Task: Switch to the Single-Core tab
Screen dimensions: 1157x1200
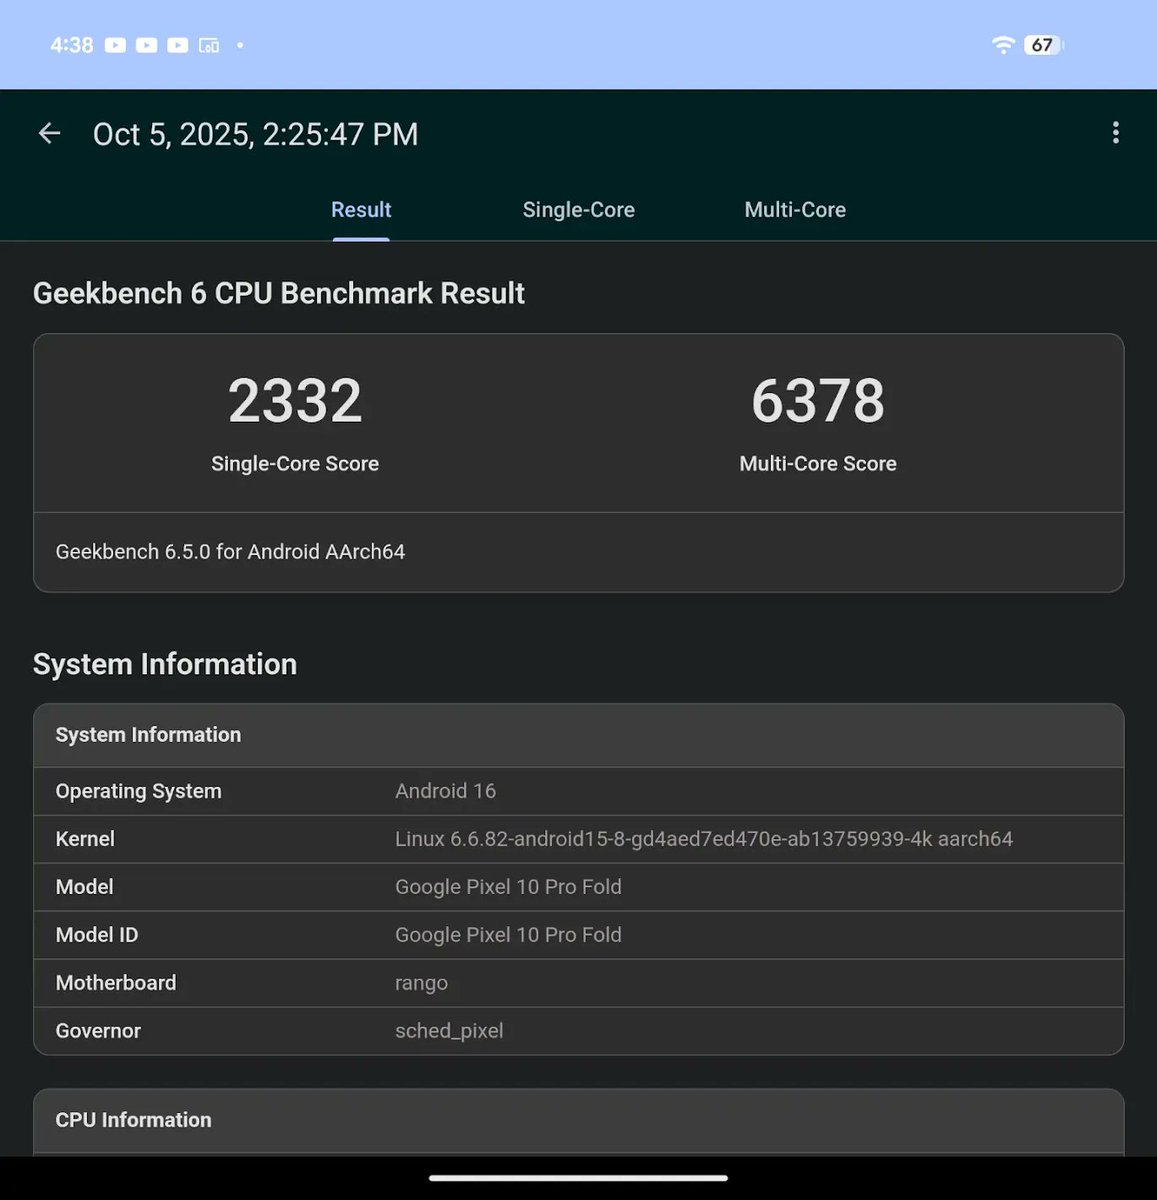Action: point(578,210)
